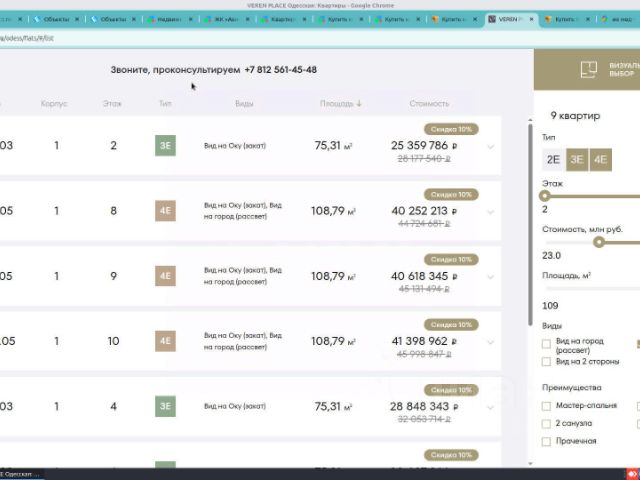The height and width of the screenshot is (480, 640).
Task: Open the visual selection floor plan icon
Action: 589,69
